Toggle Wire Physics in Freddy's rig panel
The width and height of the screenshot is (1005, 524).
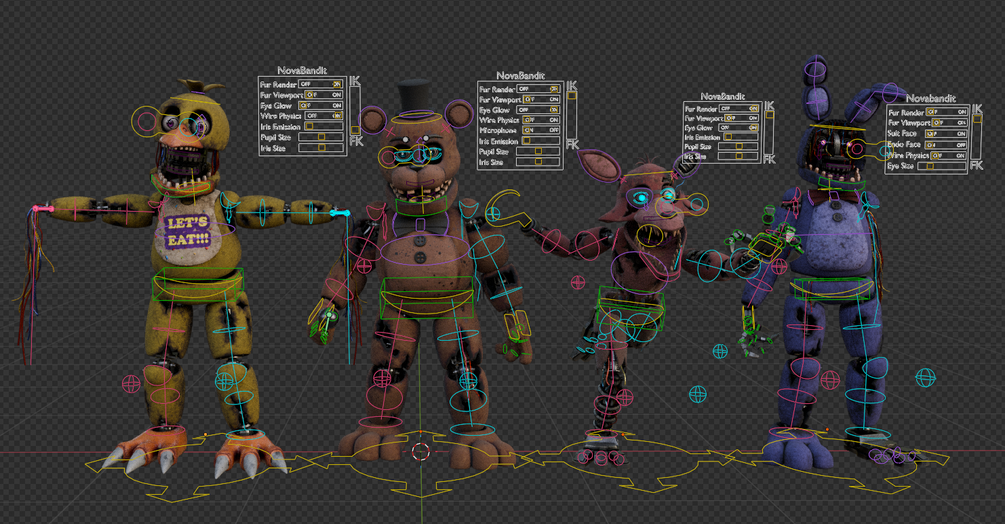542,120
